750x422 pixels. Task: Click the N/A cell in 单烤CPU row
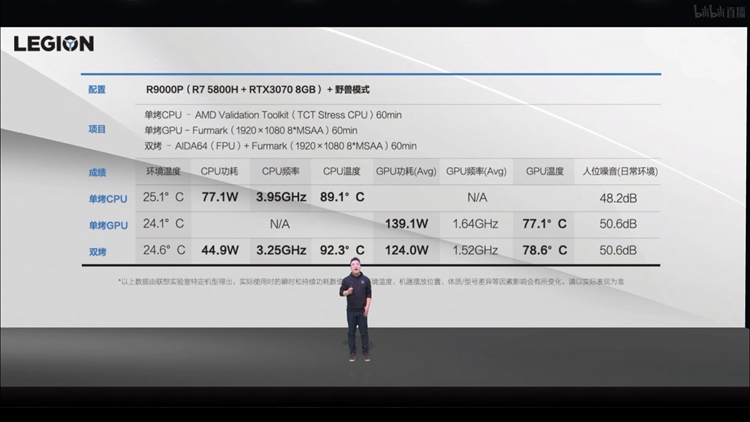pyautogui.click(x=477, y=198)
